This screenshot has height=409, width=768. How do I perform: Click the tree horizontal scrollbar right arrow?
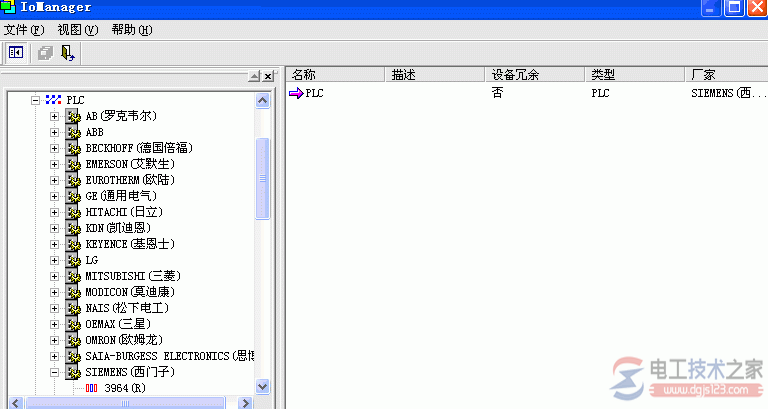(245, 403)
